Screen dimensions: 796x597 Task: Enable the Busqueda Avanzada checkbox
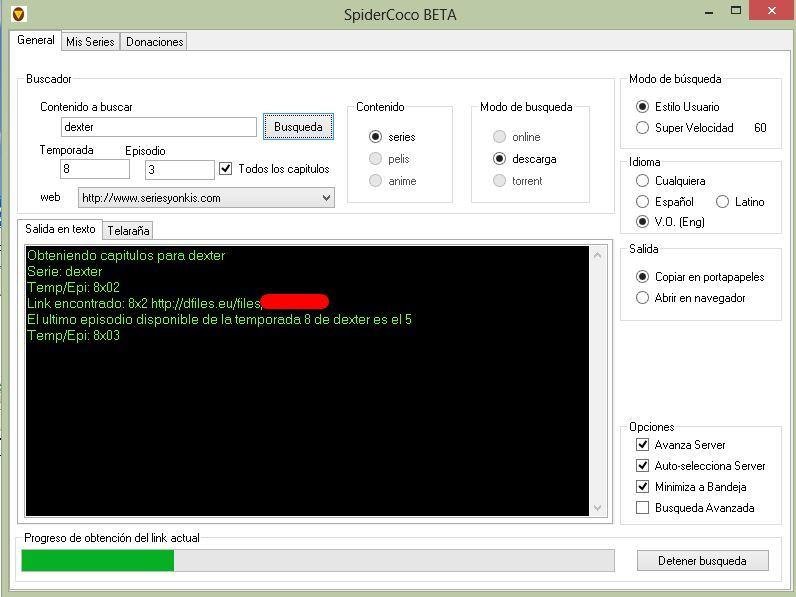pos(642,508)
